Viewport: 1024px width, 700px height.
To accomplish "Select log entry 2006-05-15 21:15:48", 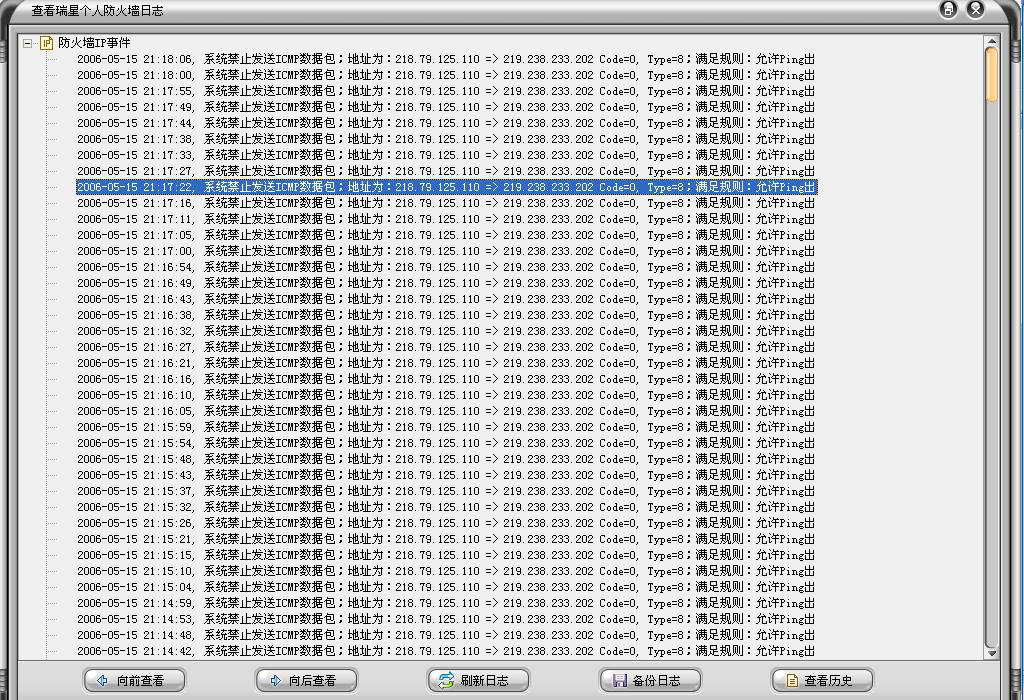I will tap(447, 459).
